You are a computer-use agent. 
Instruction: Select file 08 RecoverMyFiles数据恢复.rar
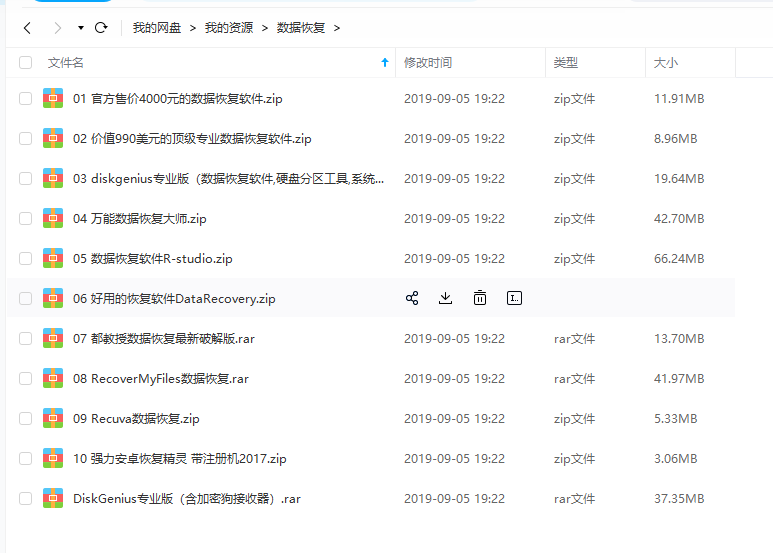point(161,379)
